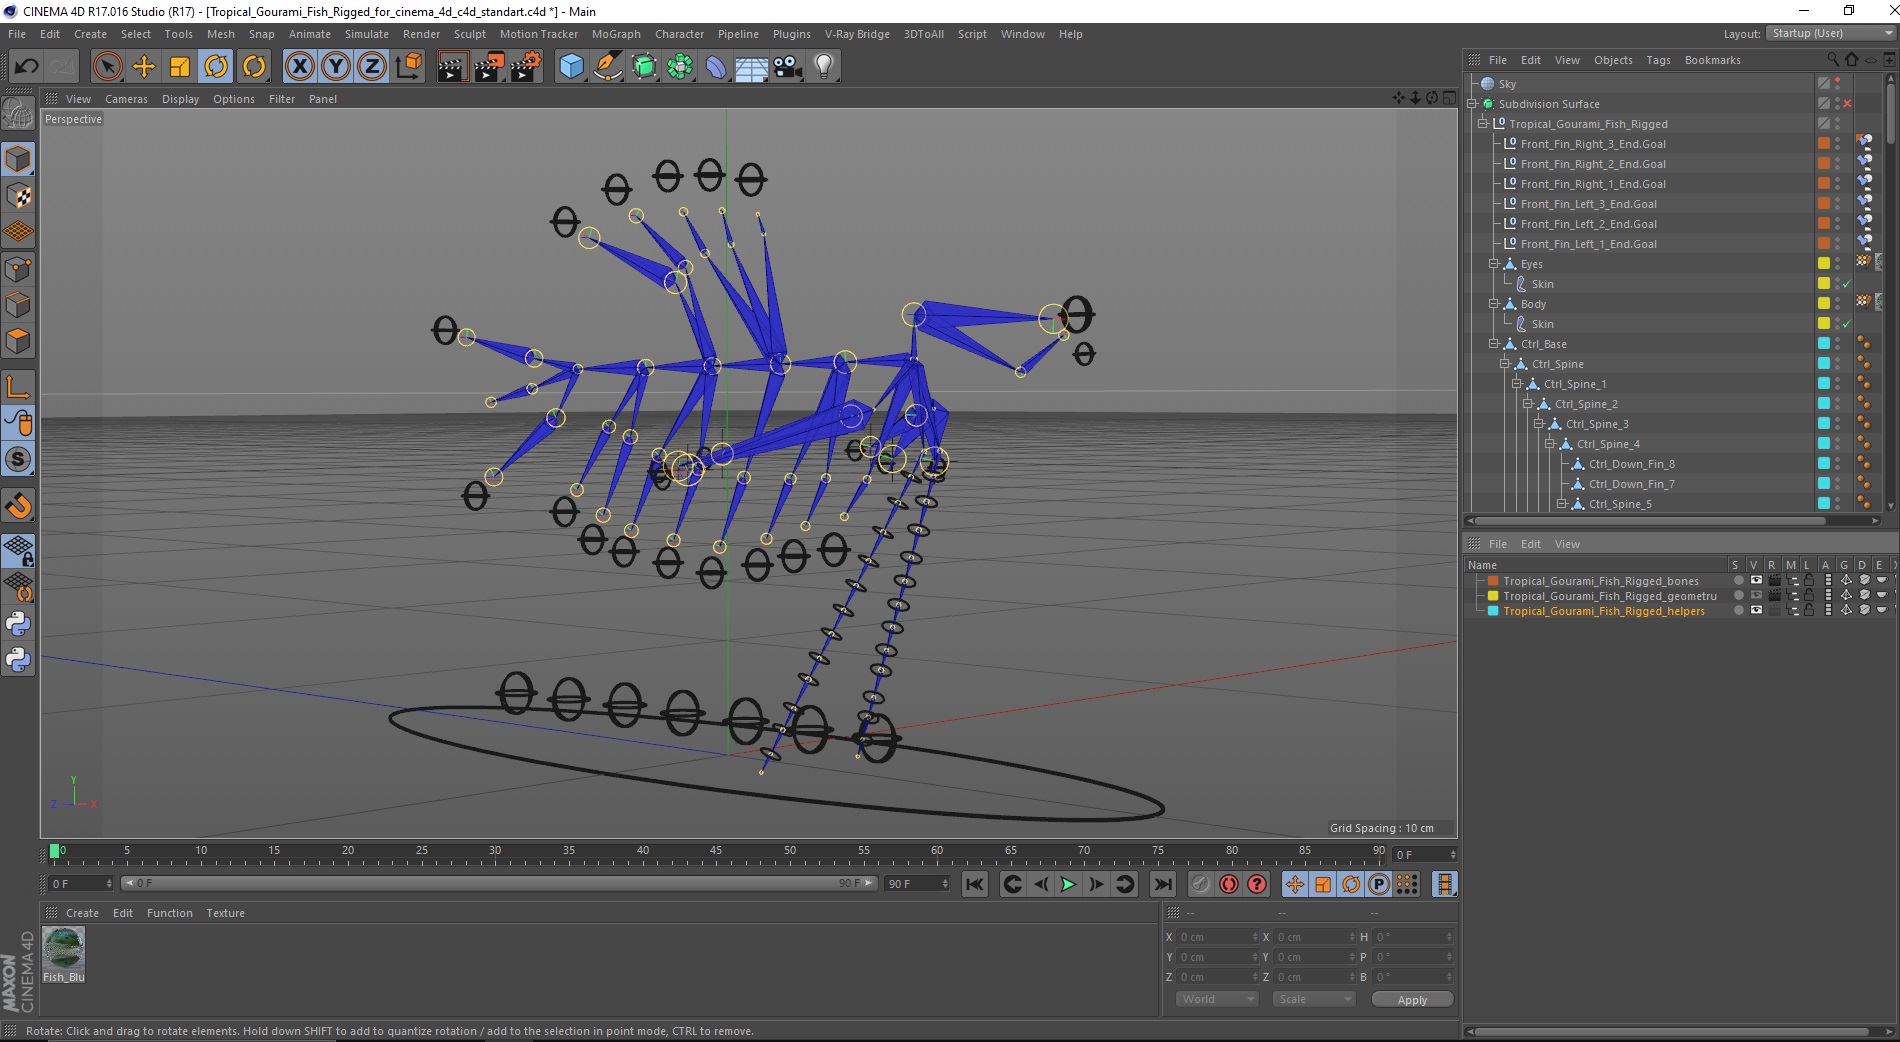1900x1042 pixels.
Task: Open the Simulate menu
Action: [367, 34]
